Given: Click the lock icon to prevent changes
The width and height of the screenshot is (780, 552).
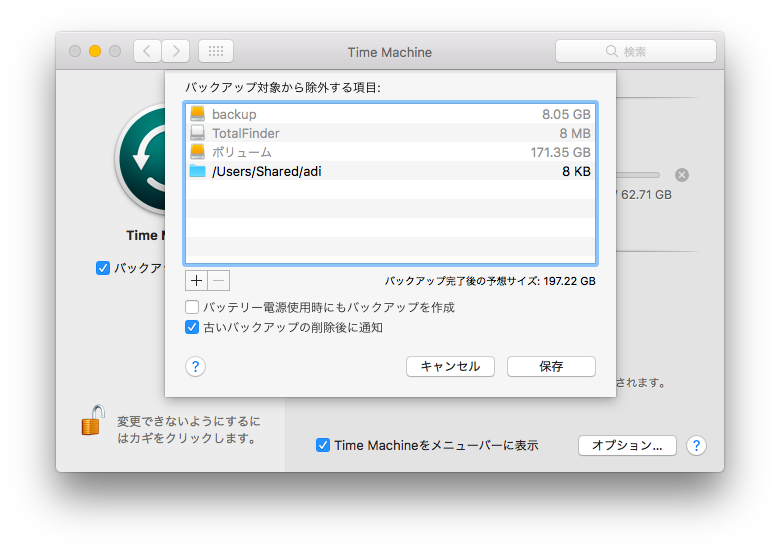Looking at the screenshot, I should pos(93,420).
